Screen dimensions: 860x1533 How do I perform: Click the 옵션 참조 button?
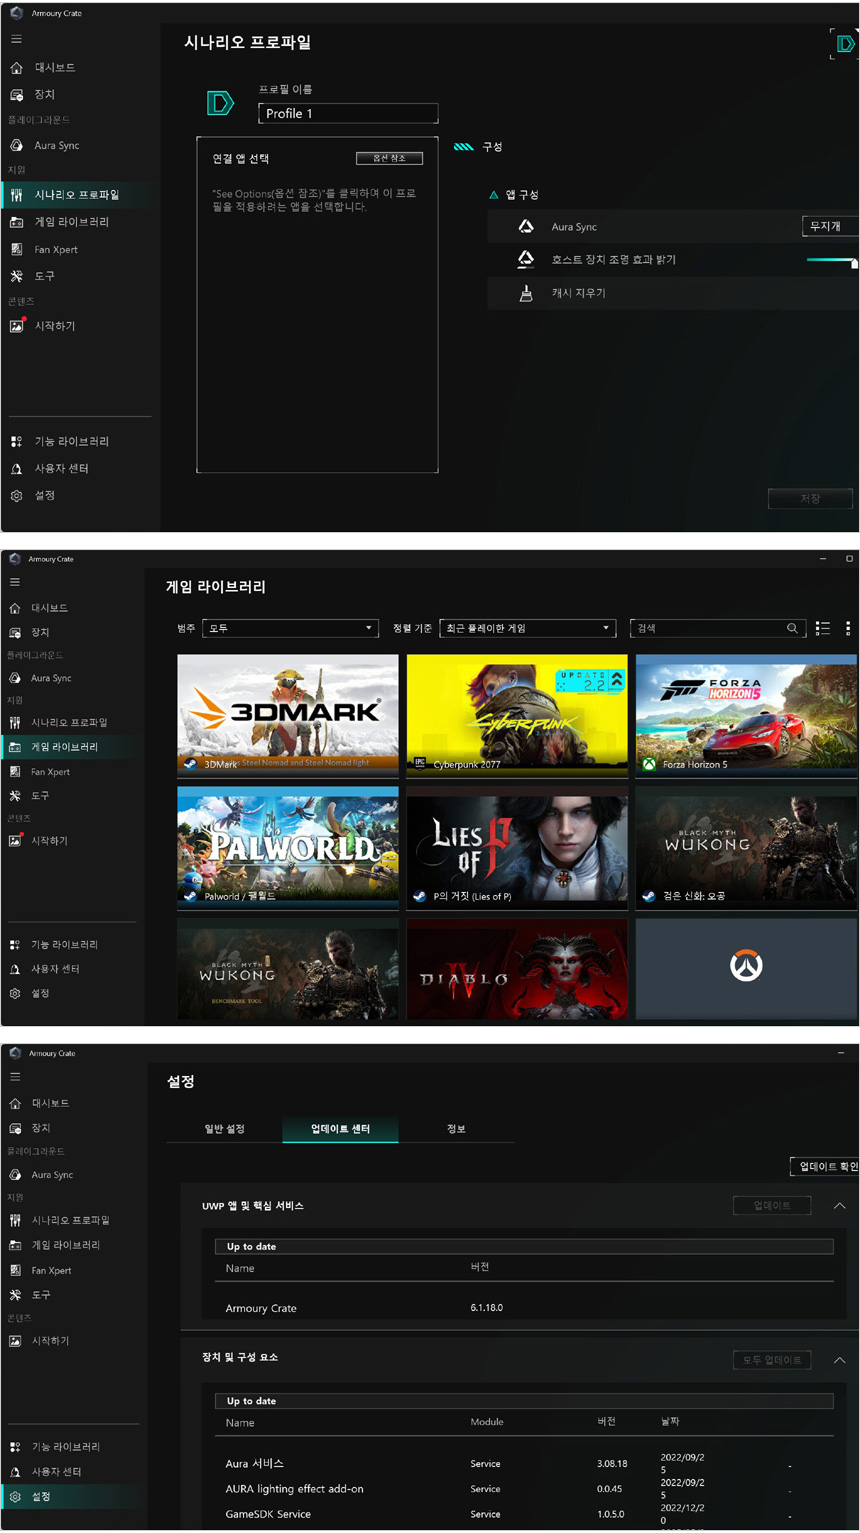tap(389, 159)
